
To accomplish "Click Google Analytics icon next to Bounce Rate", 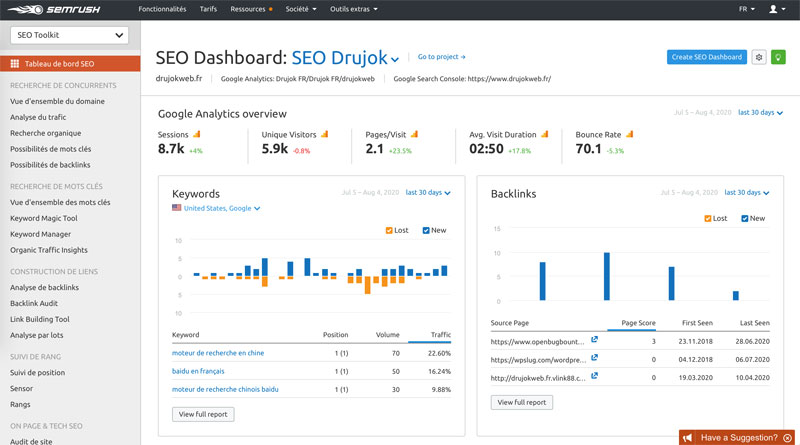I will pyautogui.click(x=630, y=134).
